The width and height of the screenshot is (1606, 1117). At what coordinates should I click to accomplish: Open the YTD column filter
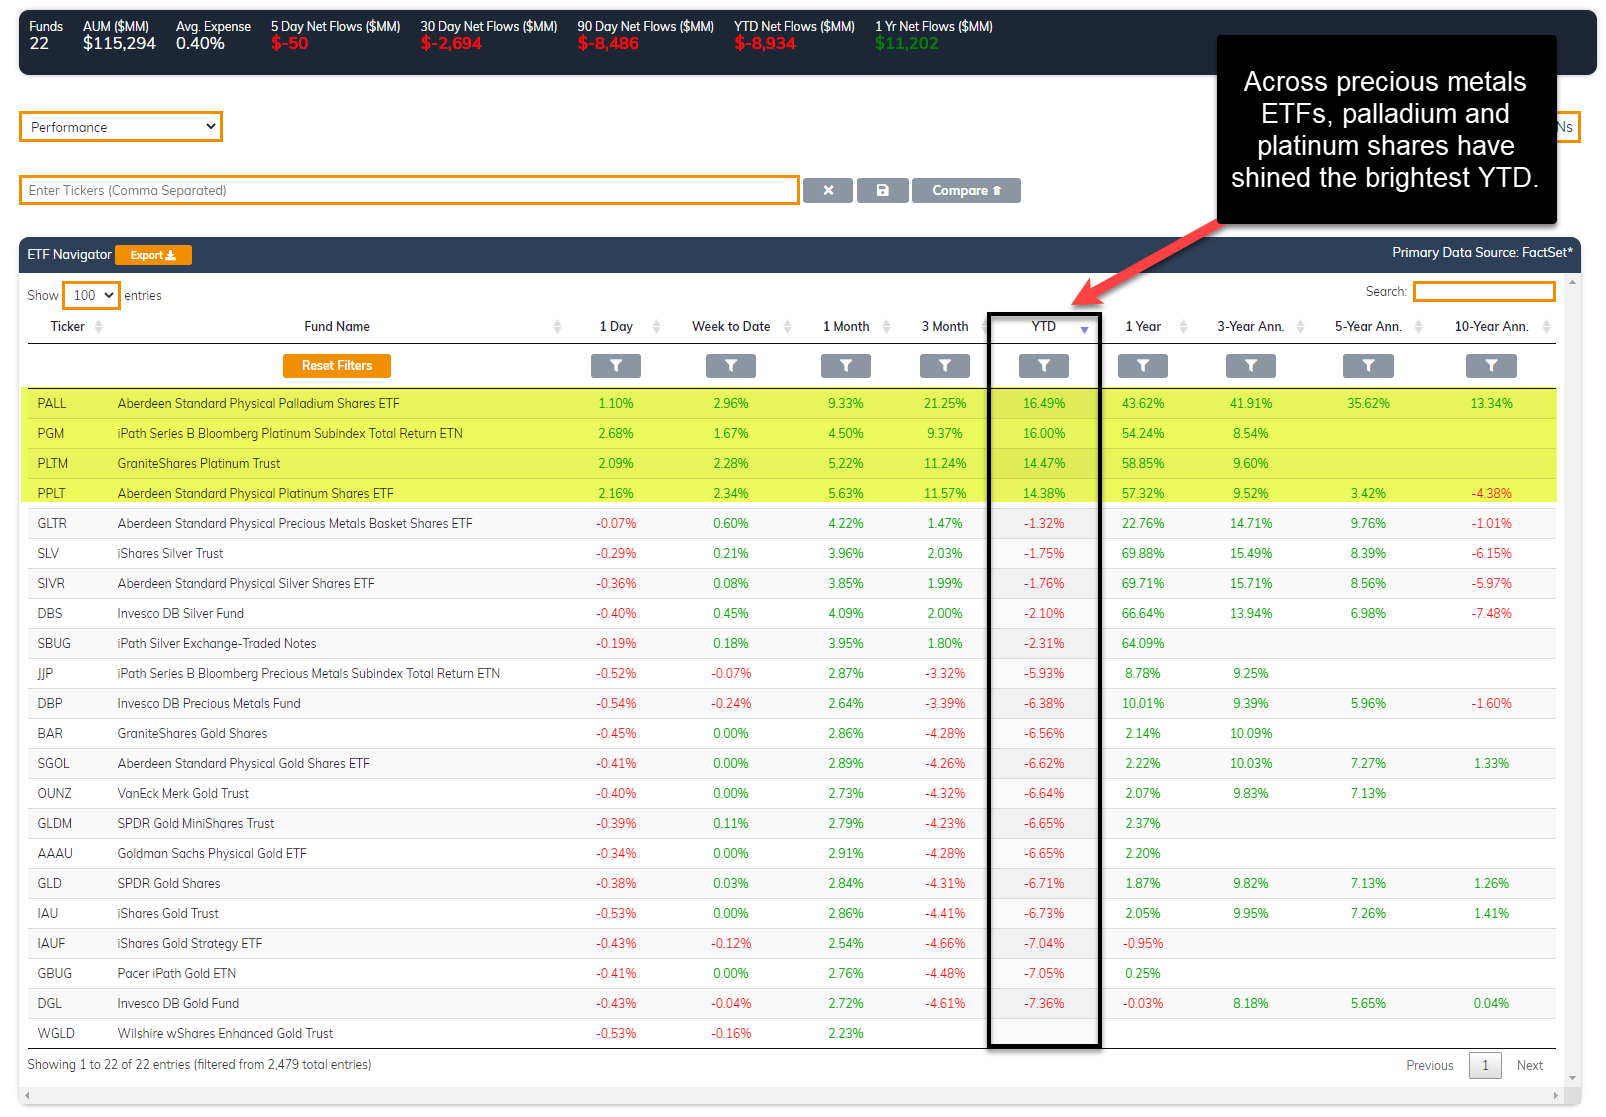coord(1044,366)
